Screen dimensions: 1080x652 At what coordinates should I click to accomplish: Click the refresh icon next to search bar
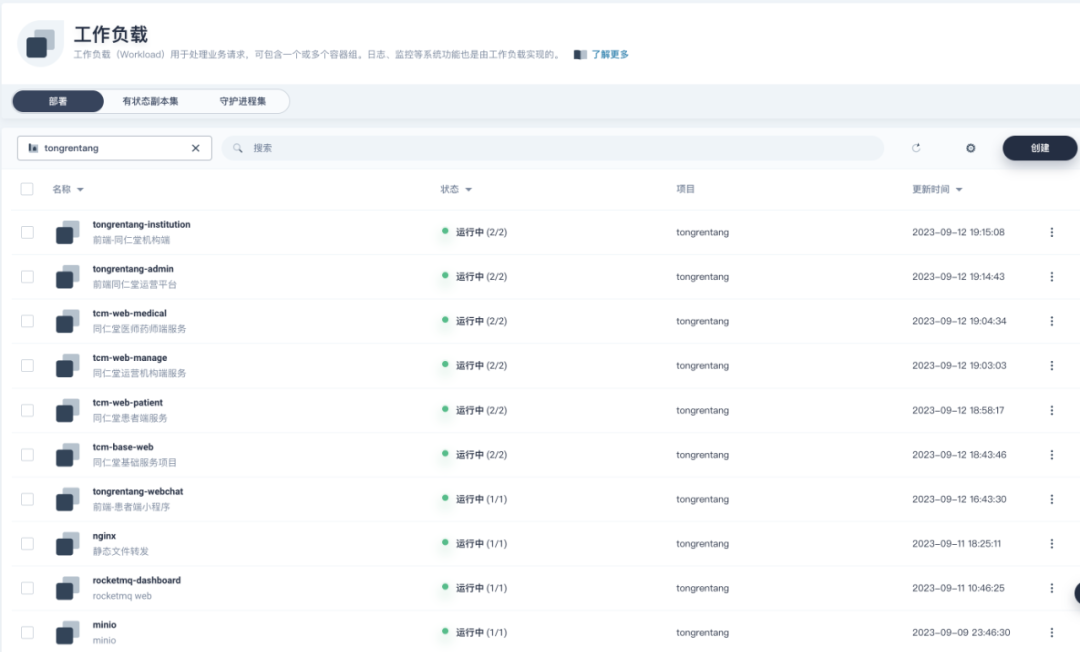click(x=915, y=148)
